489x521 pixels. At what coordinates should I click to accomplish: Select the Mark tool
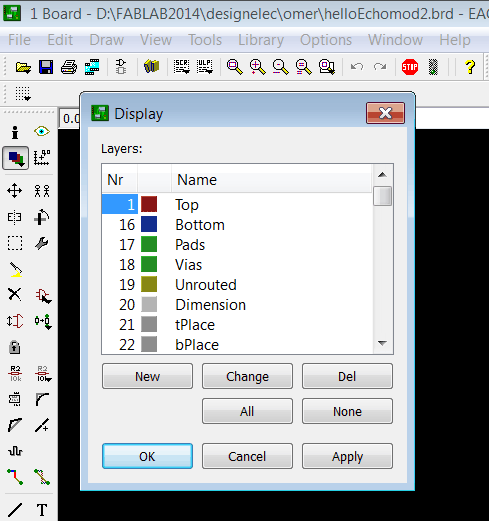(42, 158)
